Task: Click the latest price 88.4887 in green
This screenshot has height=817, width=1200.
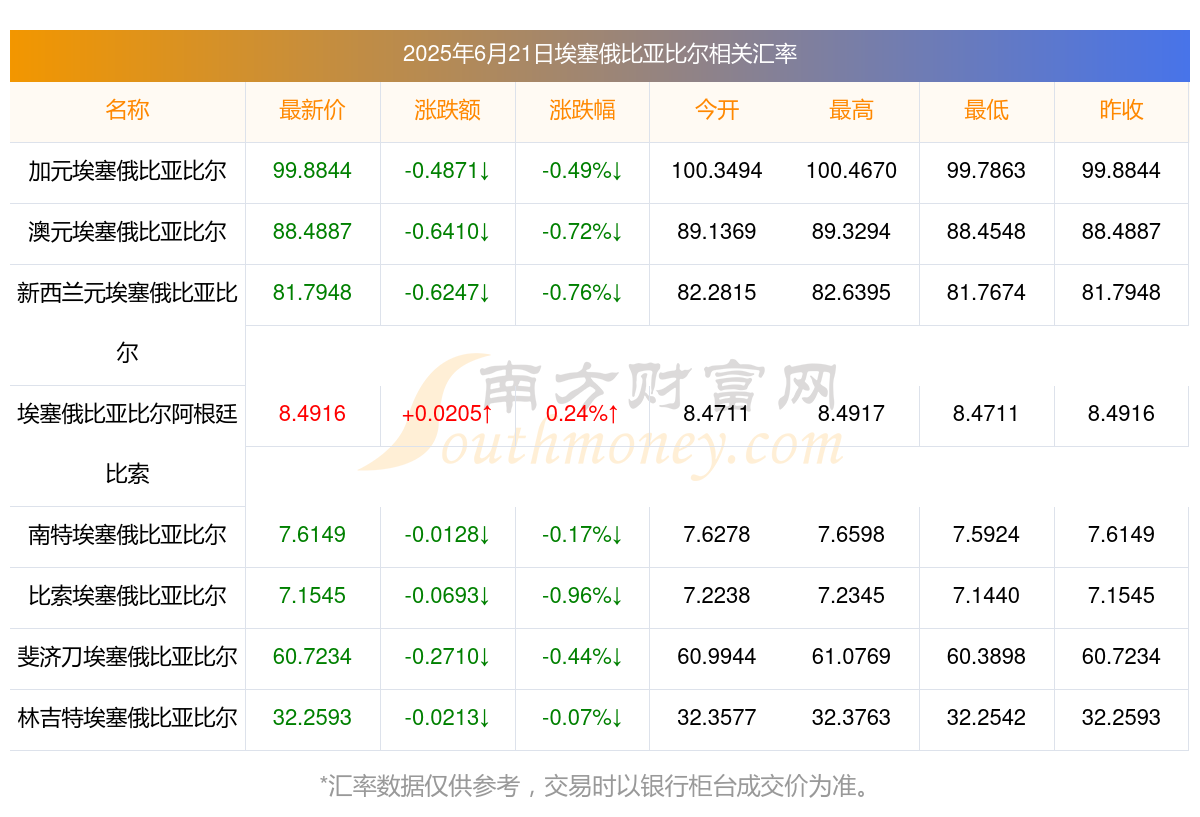Action: [x=312, y=232]
